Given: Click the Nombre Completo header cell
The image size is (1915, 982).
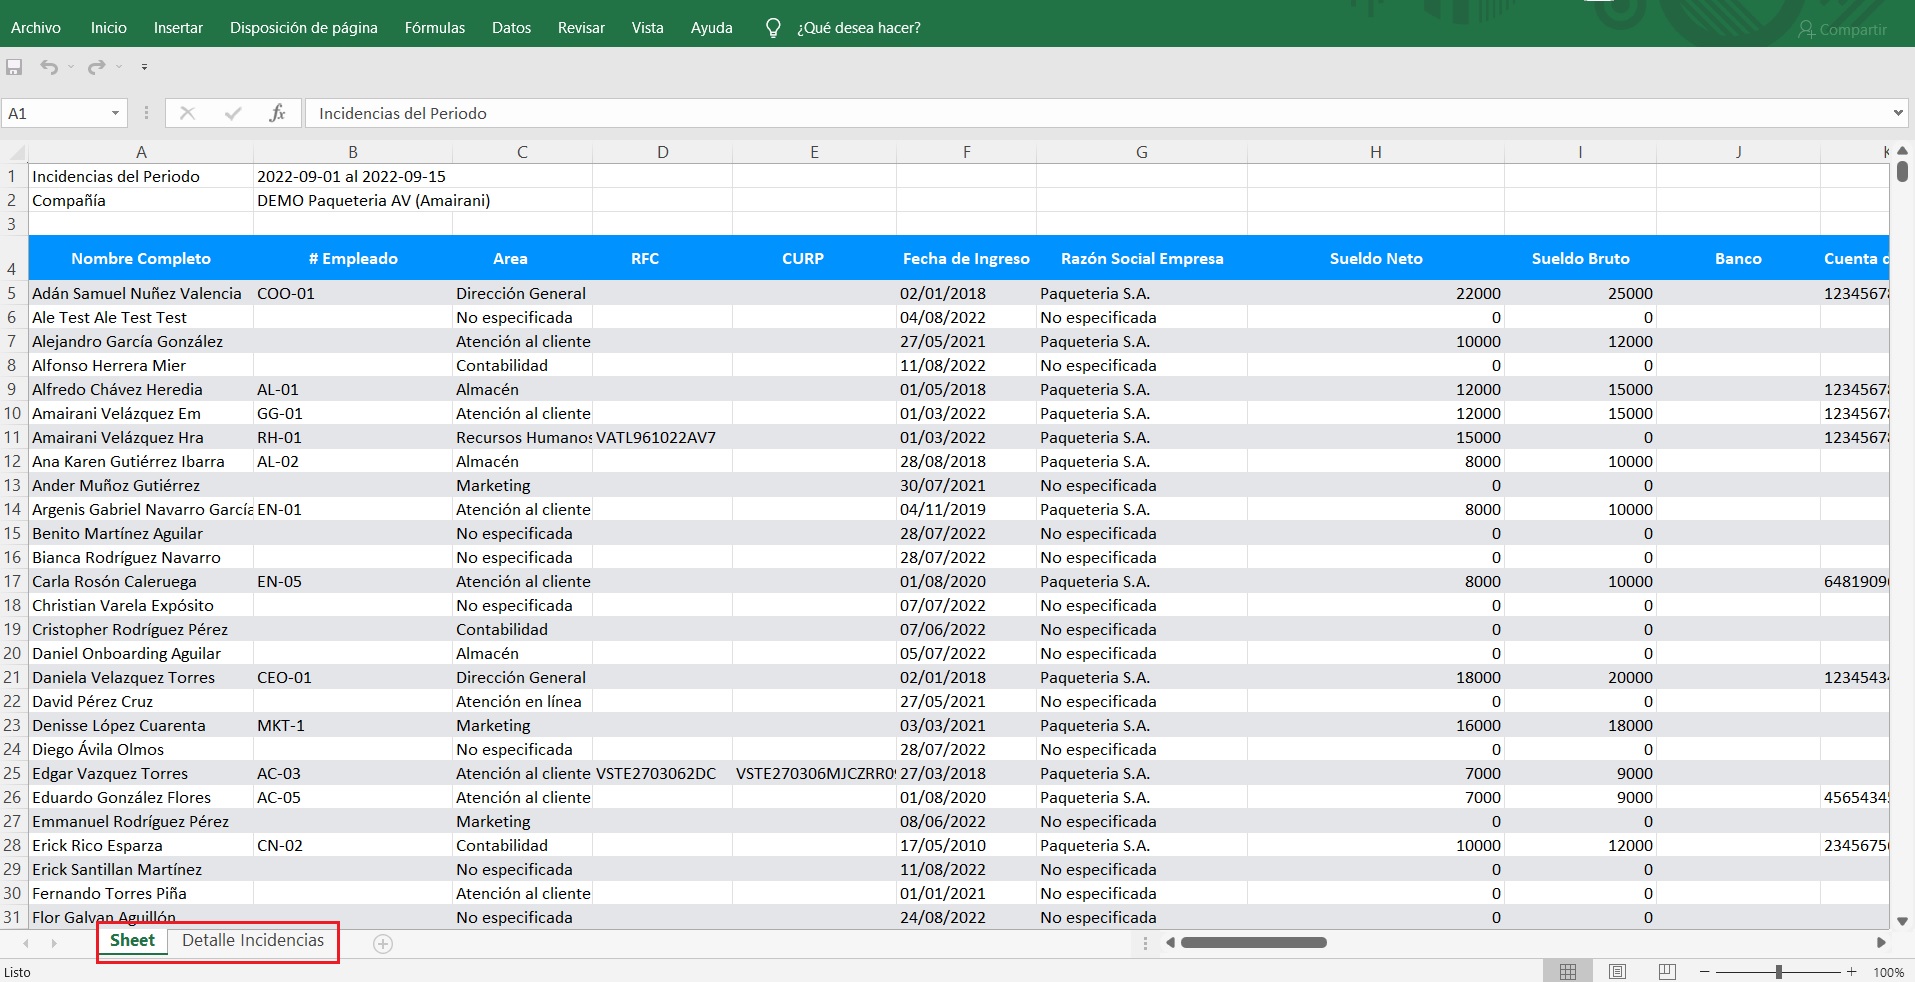Looking at the screenshot, I should [x=141, y=259].
